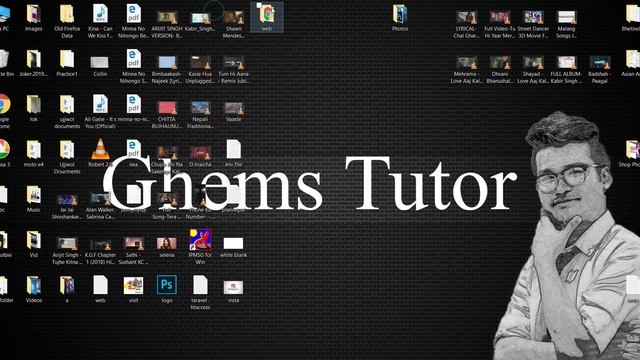Image resolution: width=640 pixels, height=360 pixels.
Task: Select the Malang Songs video file
Action: click(x=567, y=17)
